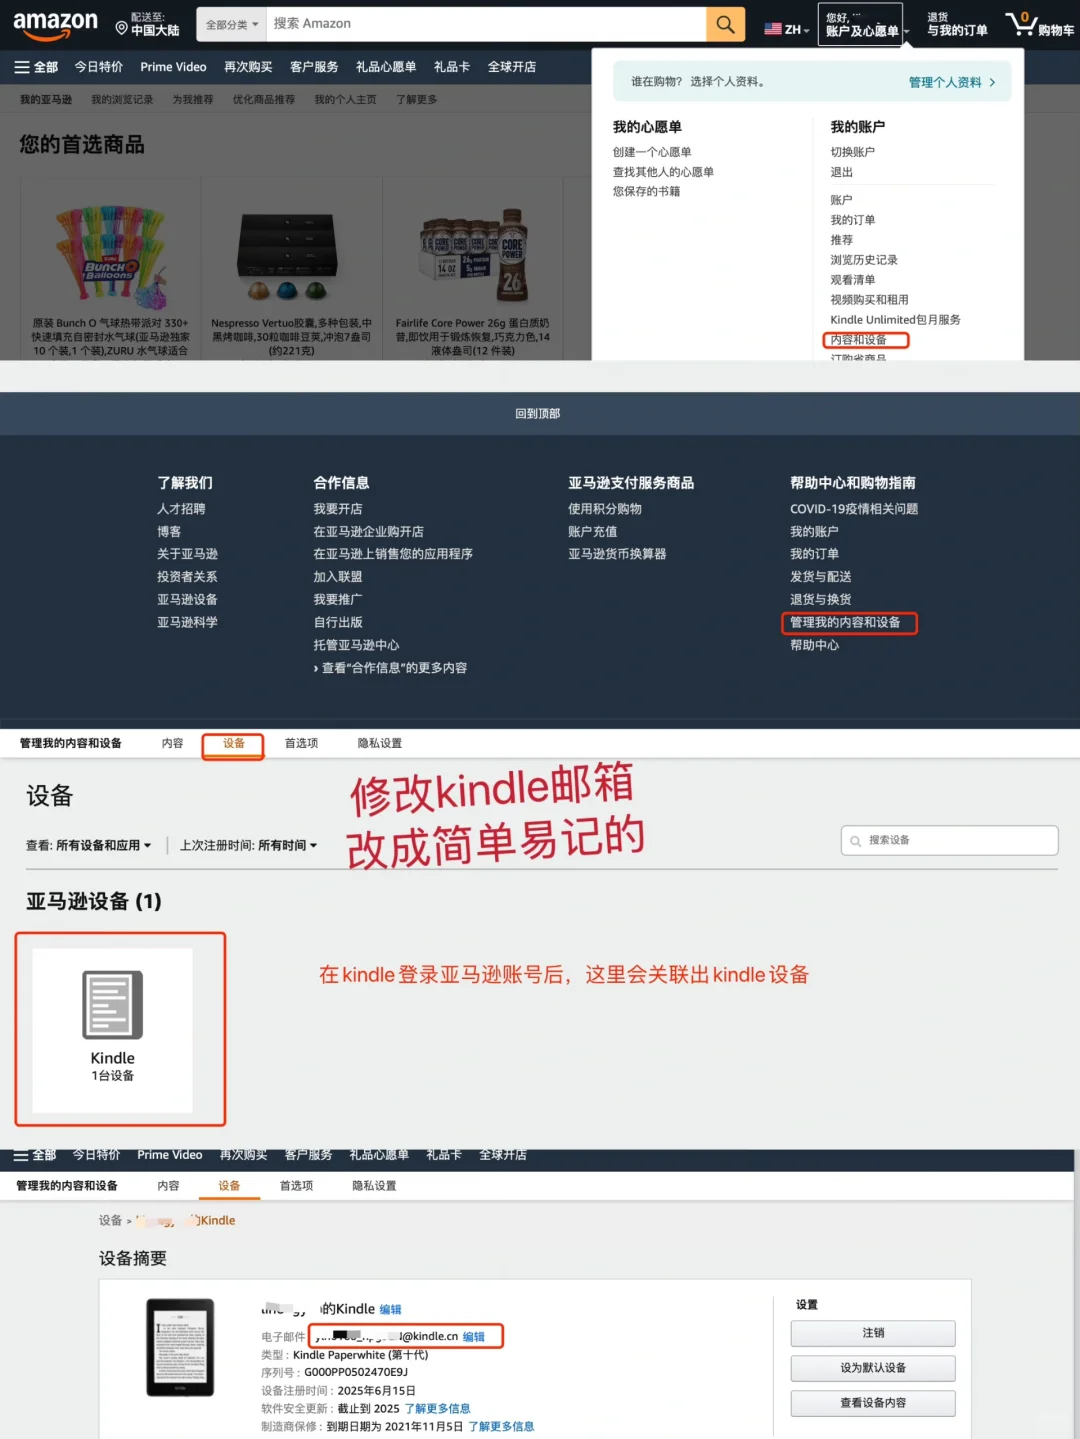Switch to 首选项 tab in middle section
1080x1439 pixels.
pos(301,743)
